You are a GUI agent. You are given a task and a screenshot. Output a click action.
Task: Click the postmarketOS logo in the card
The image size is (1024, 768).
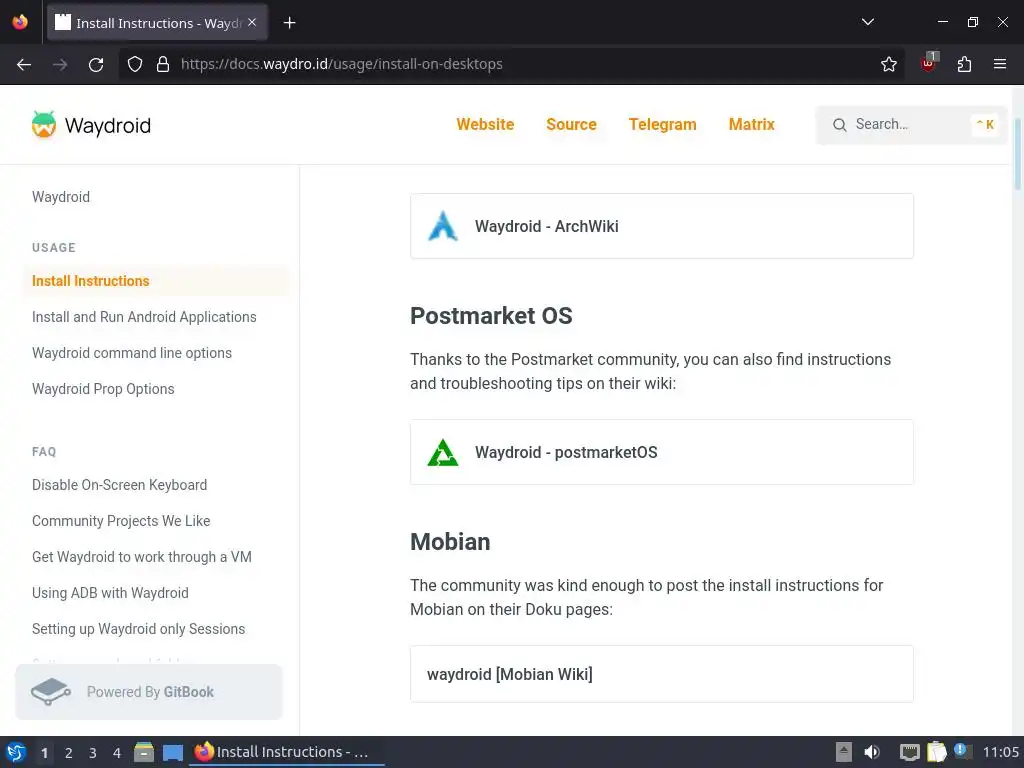pyautogui.click(x=443, y=452)
